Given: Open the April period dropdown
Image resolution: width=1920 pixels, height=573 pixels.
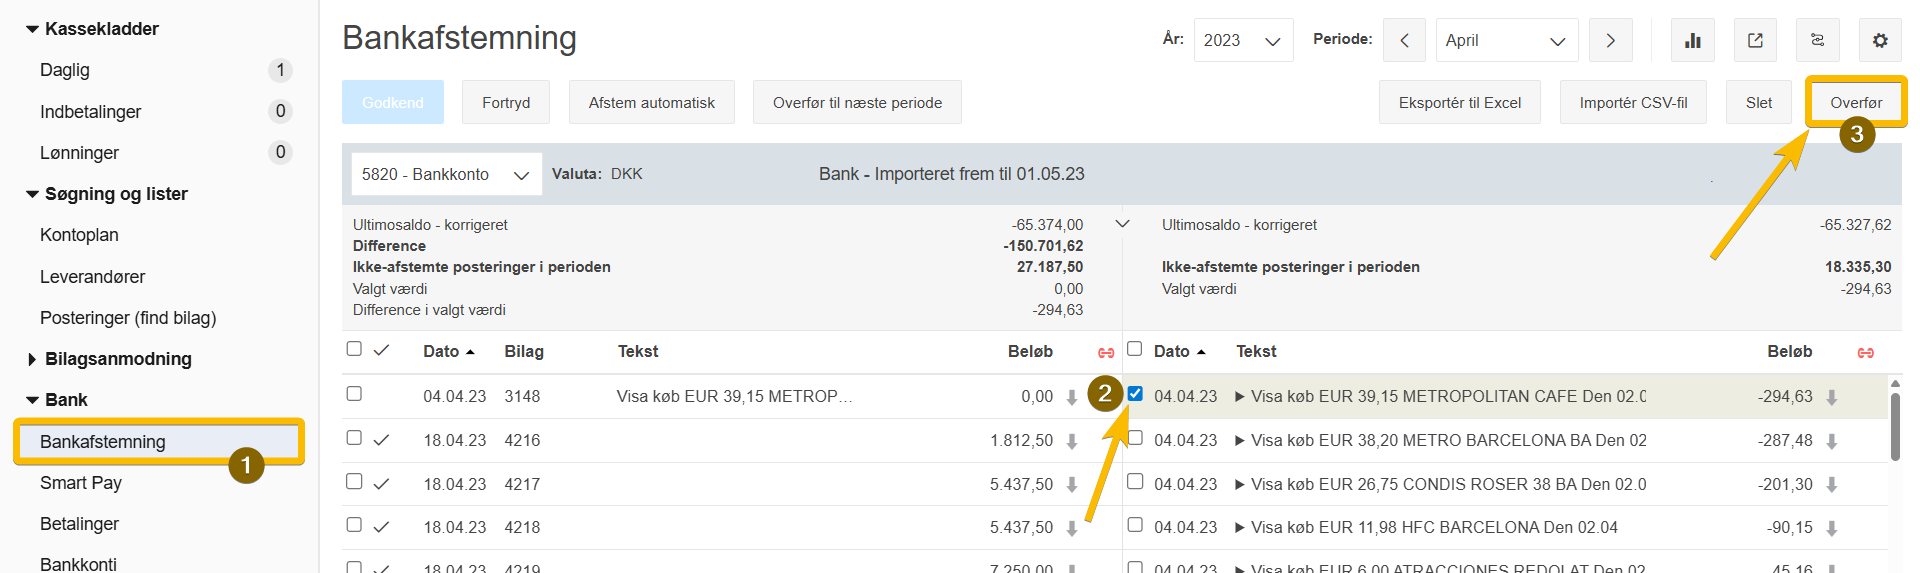Looking at the screenshot, I should click(1505, 40).
